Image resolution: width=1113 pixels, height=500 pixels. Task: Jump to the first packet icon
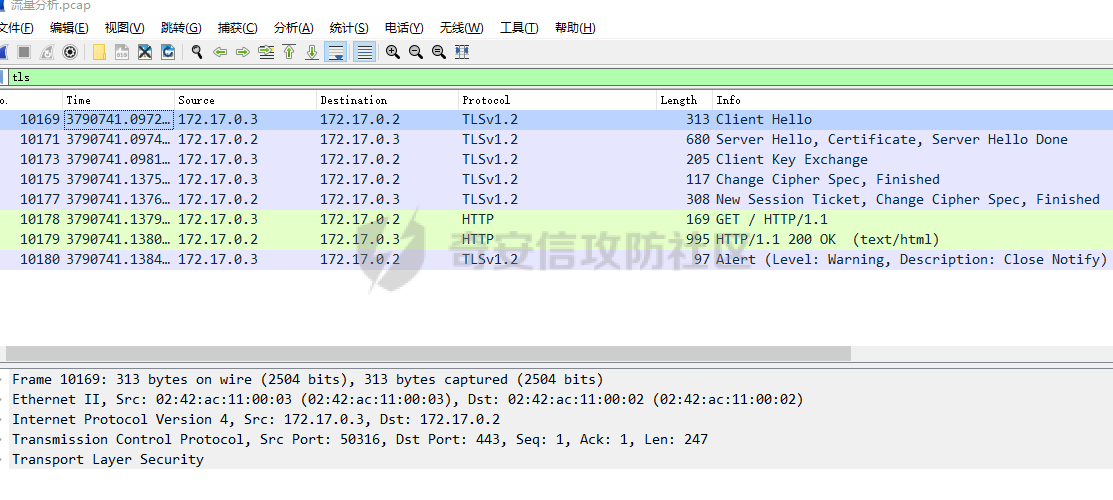tap(289, 52)
